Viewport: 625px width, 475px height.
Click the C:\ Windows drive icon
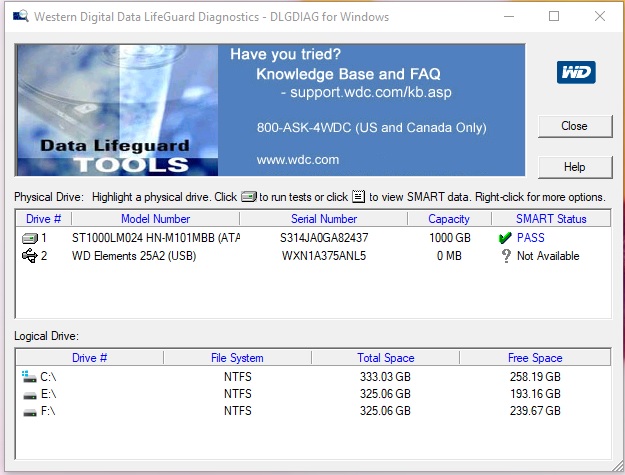pos(29,377)
